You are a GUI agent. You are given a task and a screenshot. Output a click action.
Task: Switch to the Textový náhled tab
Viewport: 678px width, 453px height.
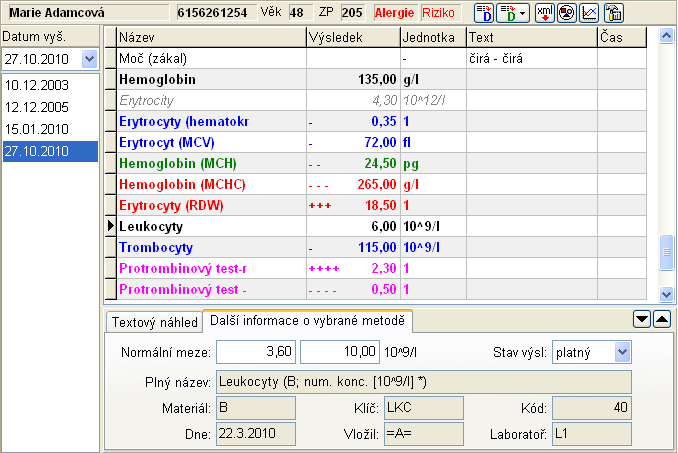153,322
